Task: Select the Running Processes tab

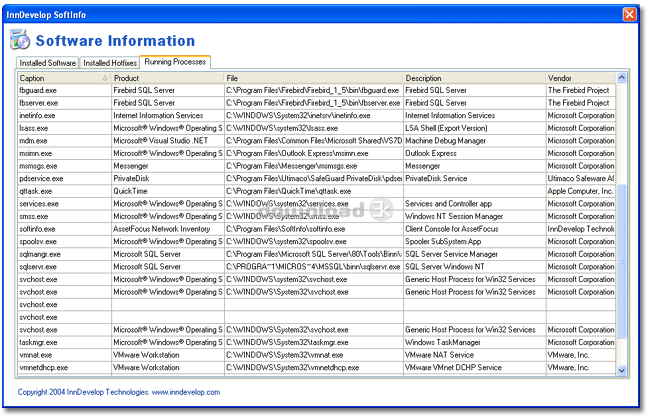Action: click(x=175, y=62)
